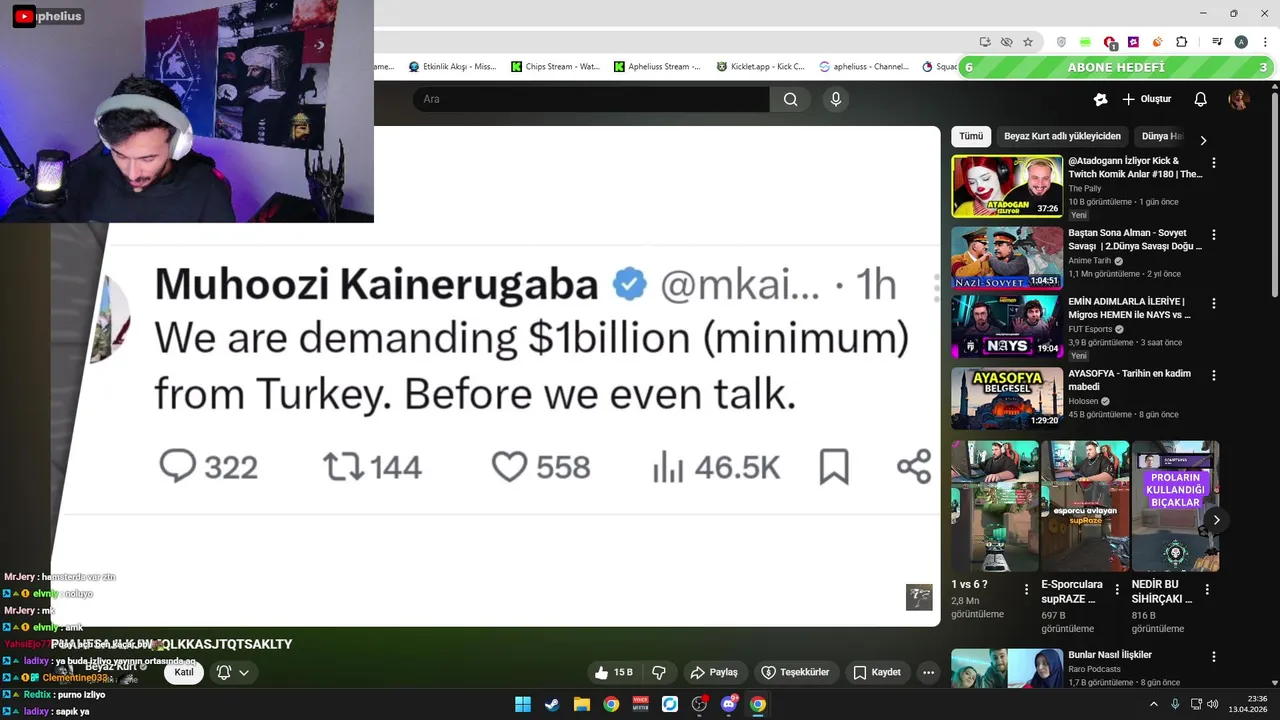Open more actions three-dot menu below video
The image size is (1280, 720).
click(x=928, y=672)
